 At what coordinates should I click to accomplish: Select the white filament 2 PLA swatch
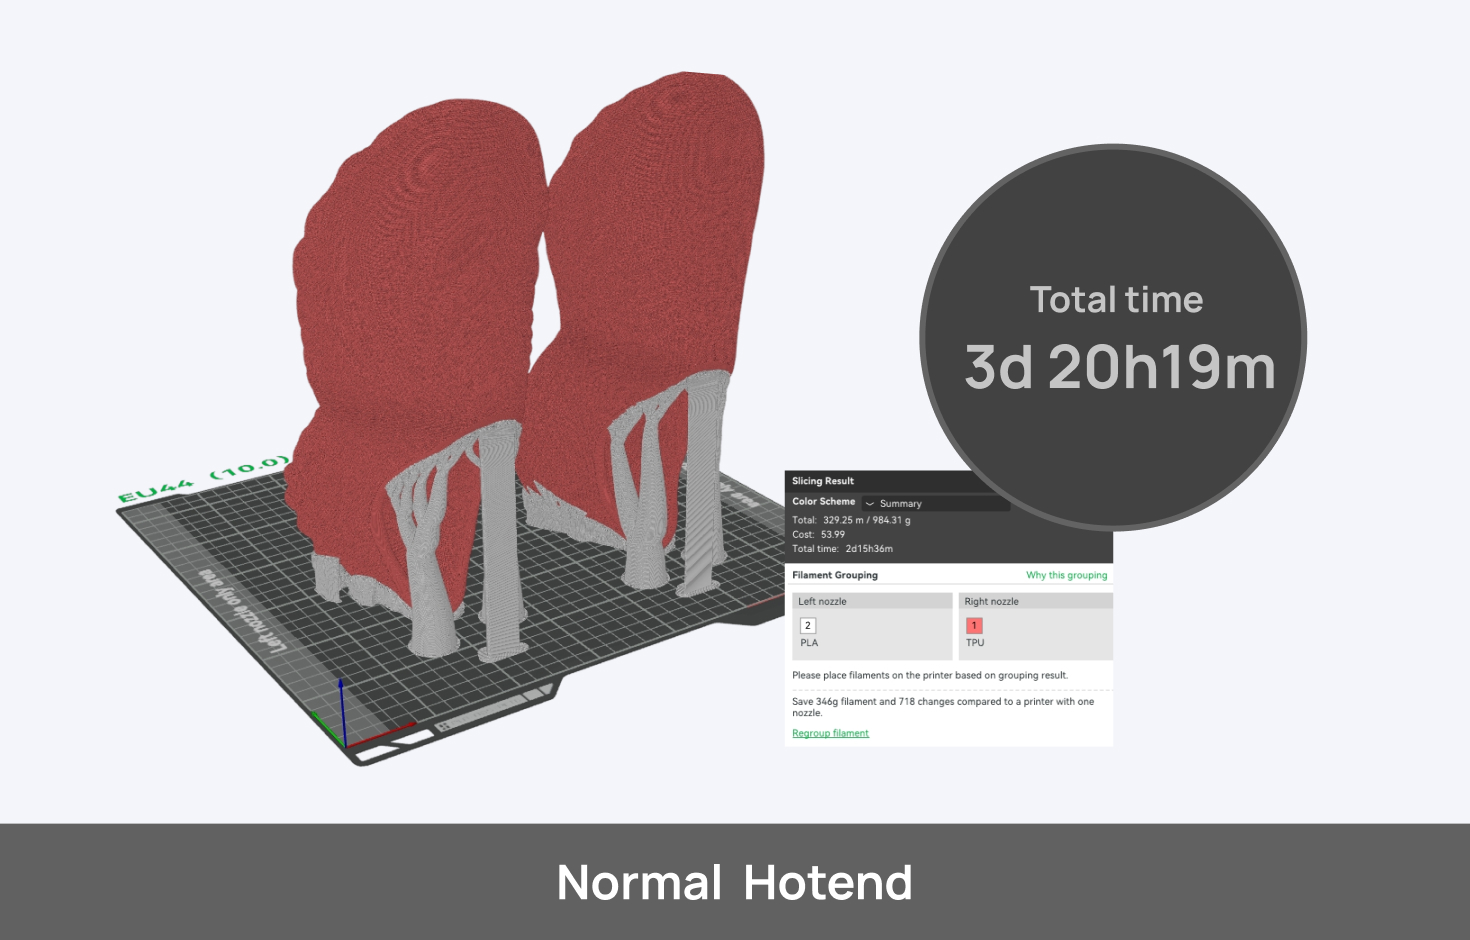coord(808,626)
